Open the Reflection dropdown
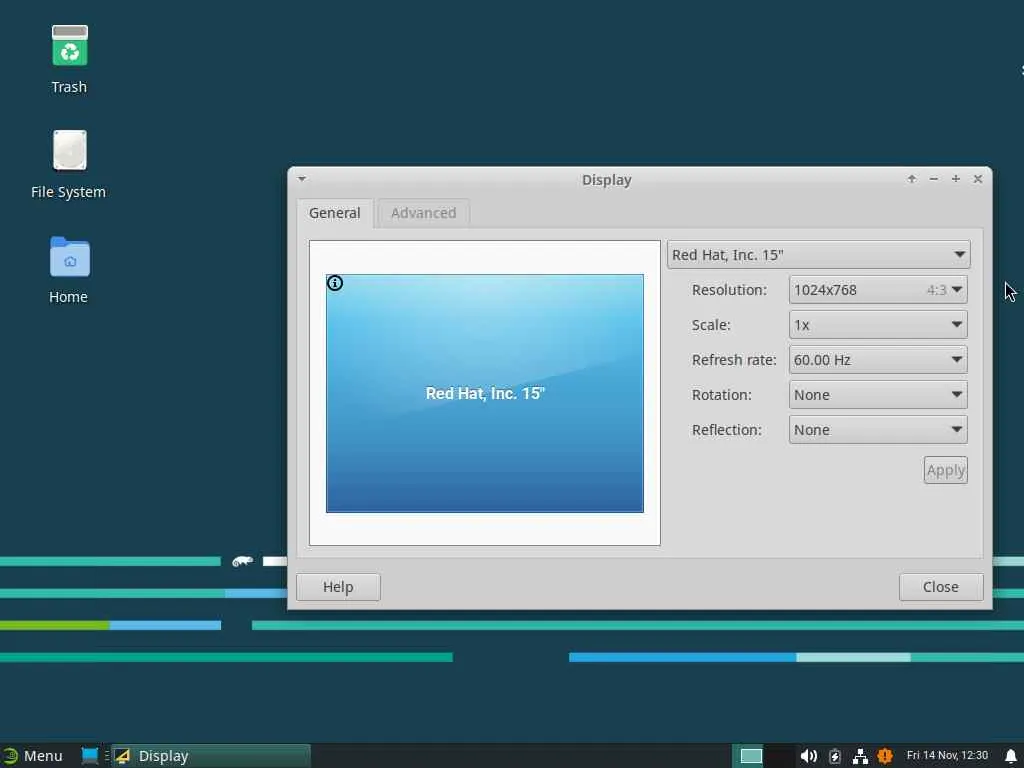1024x768 pixels. tap(878, 430)
